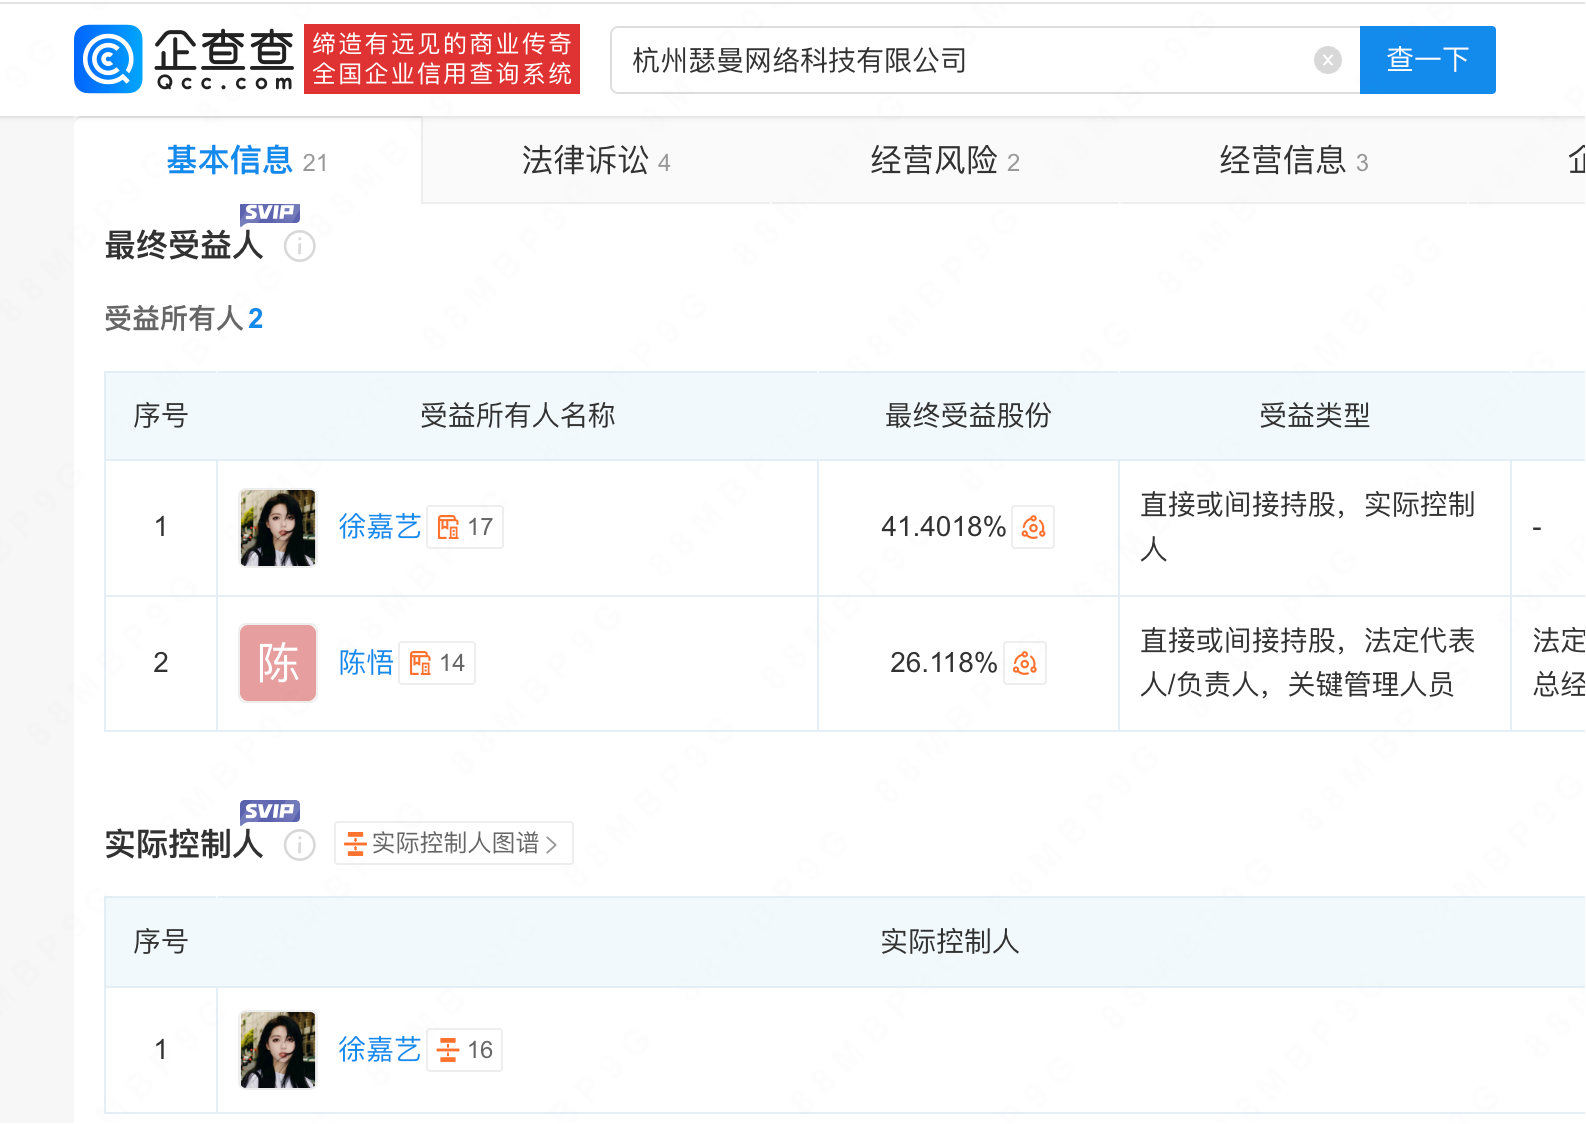Click the 查一下 search button
The image size is (1586, 1124).
(1427, 60)
